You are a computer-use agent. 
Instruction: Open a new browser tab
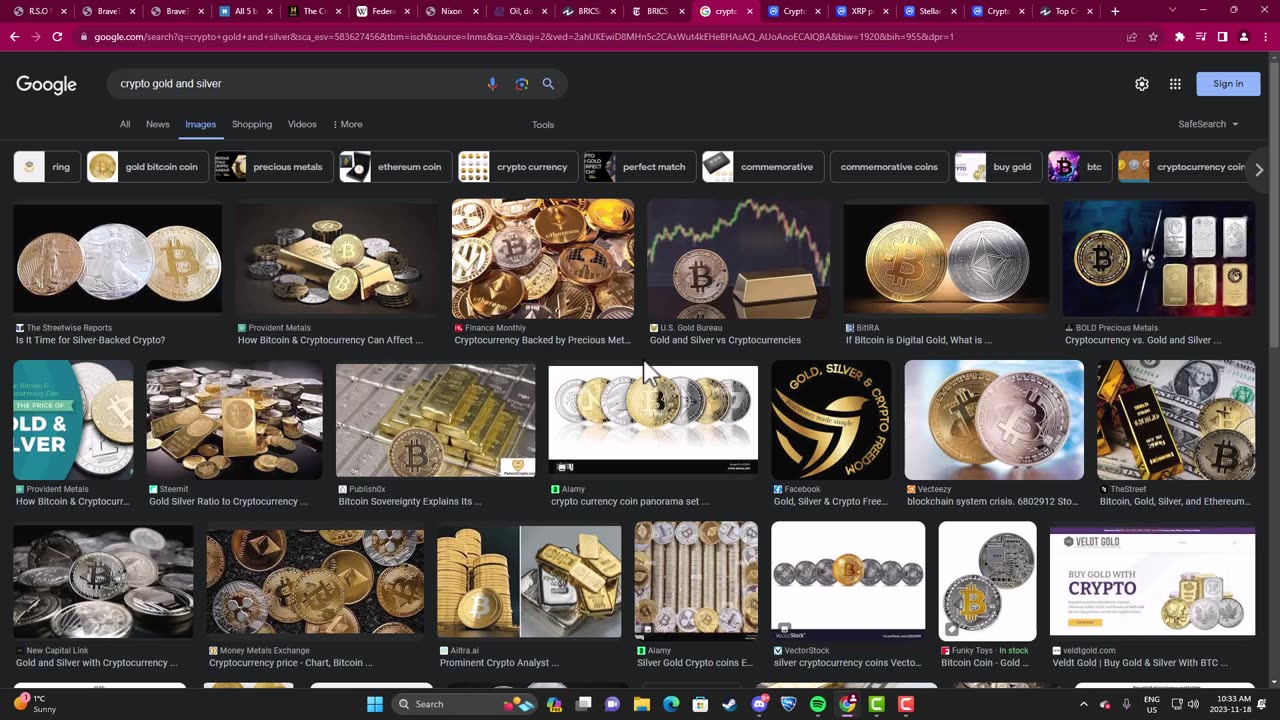[x=1115, y=11]
